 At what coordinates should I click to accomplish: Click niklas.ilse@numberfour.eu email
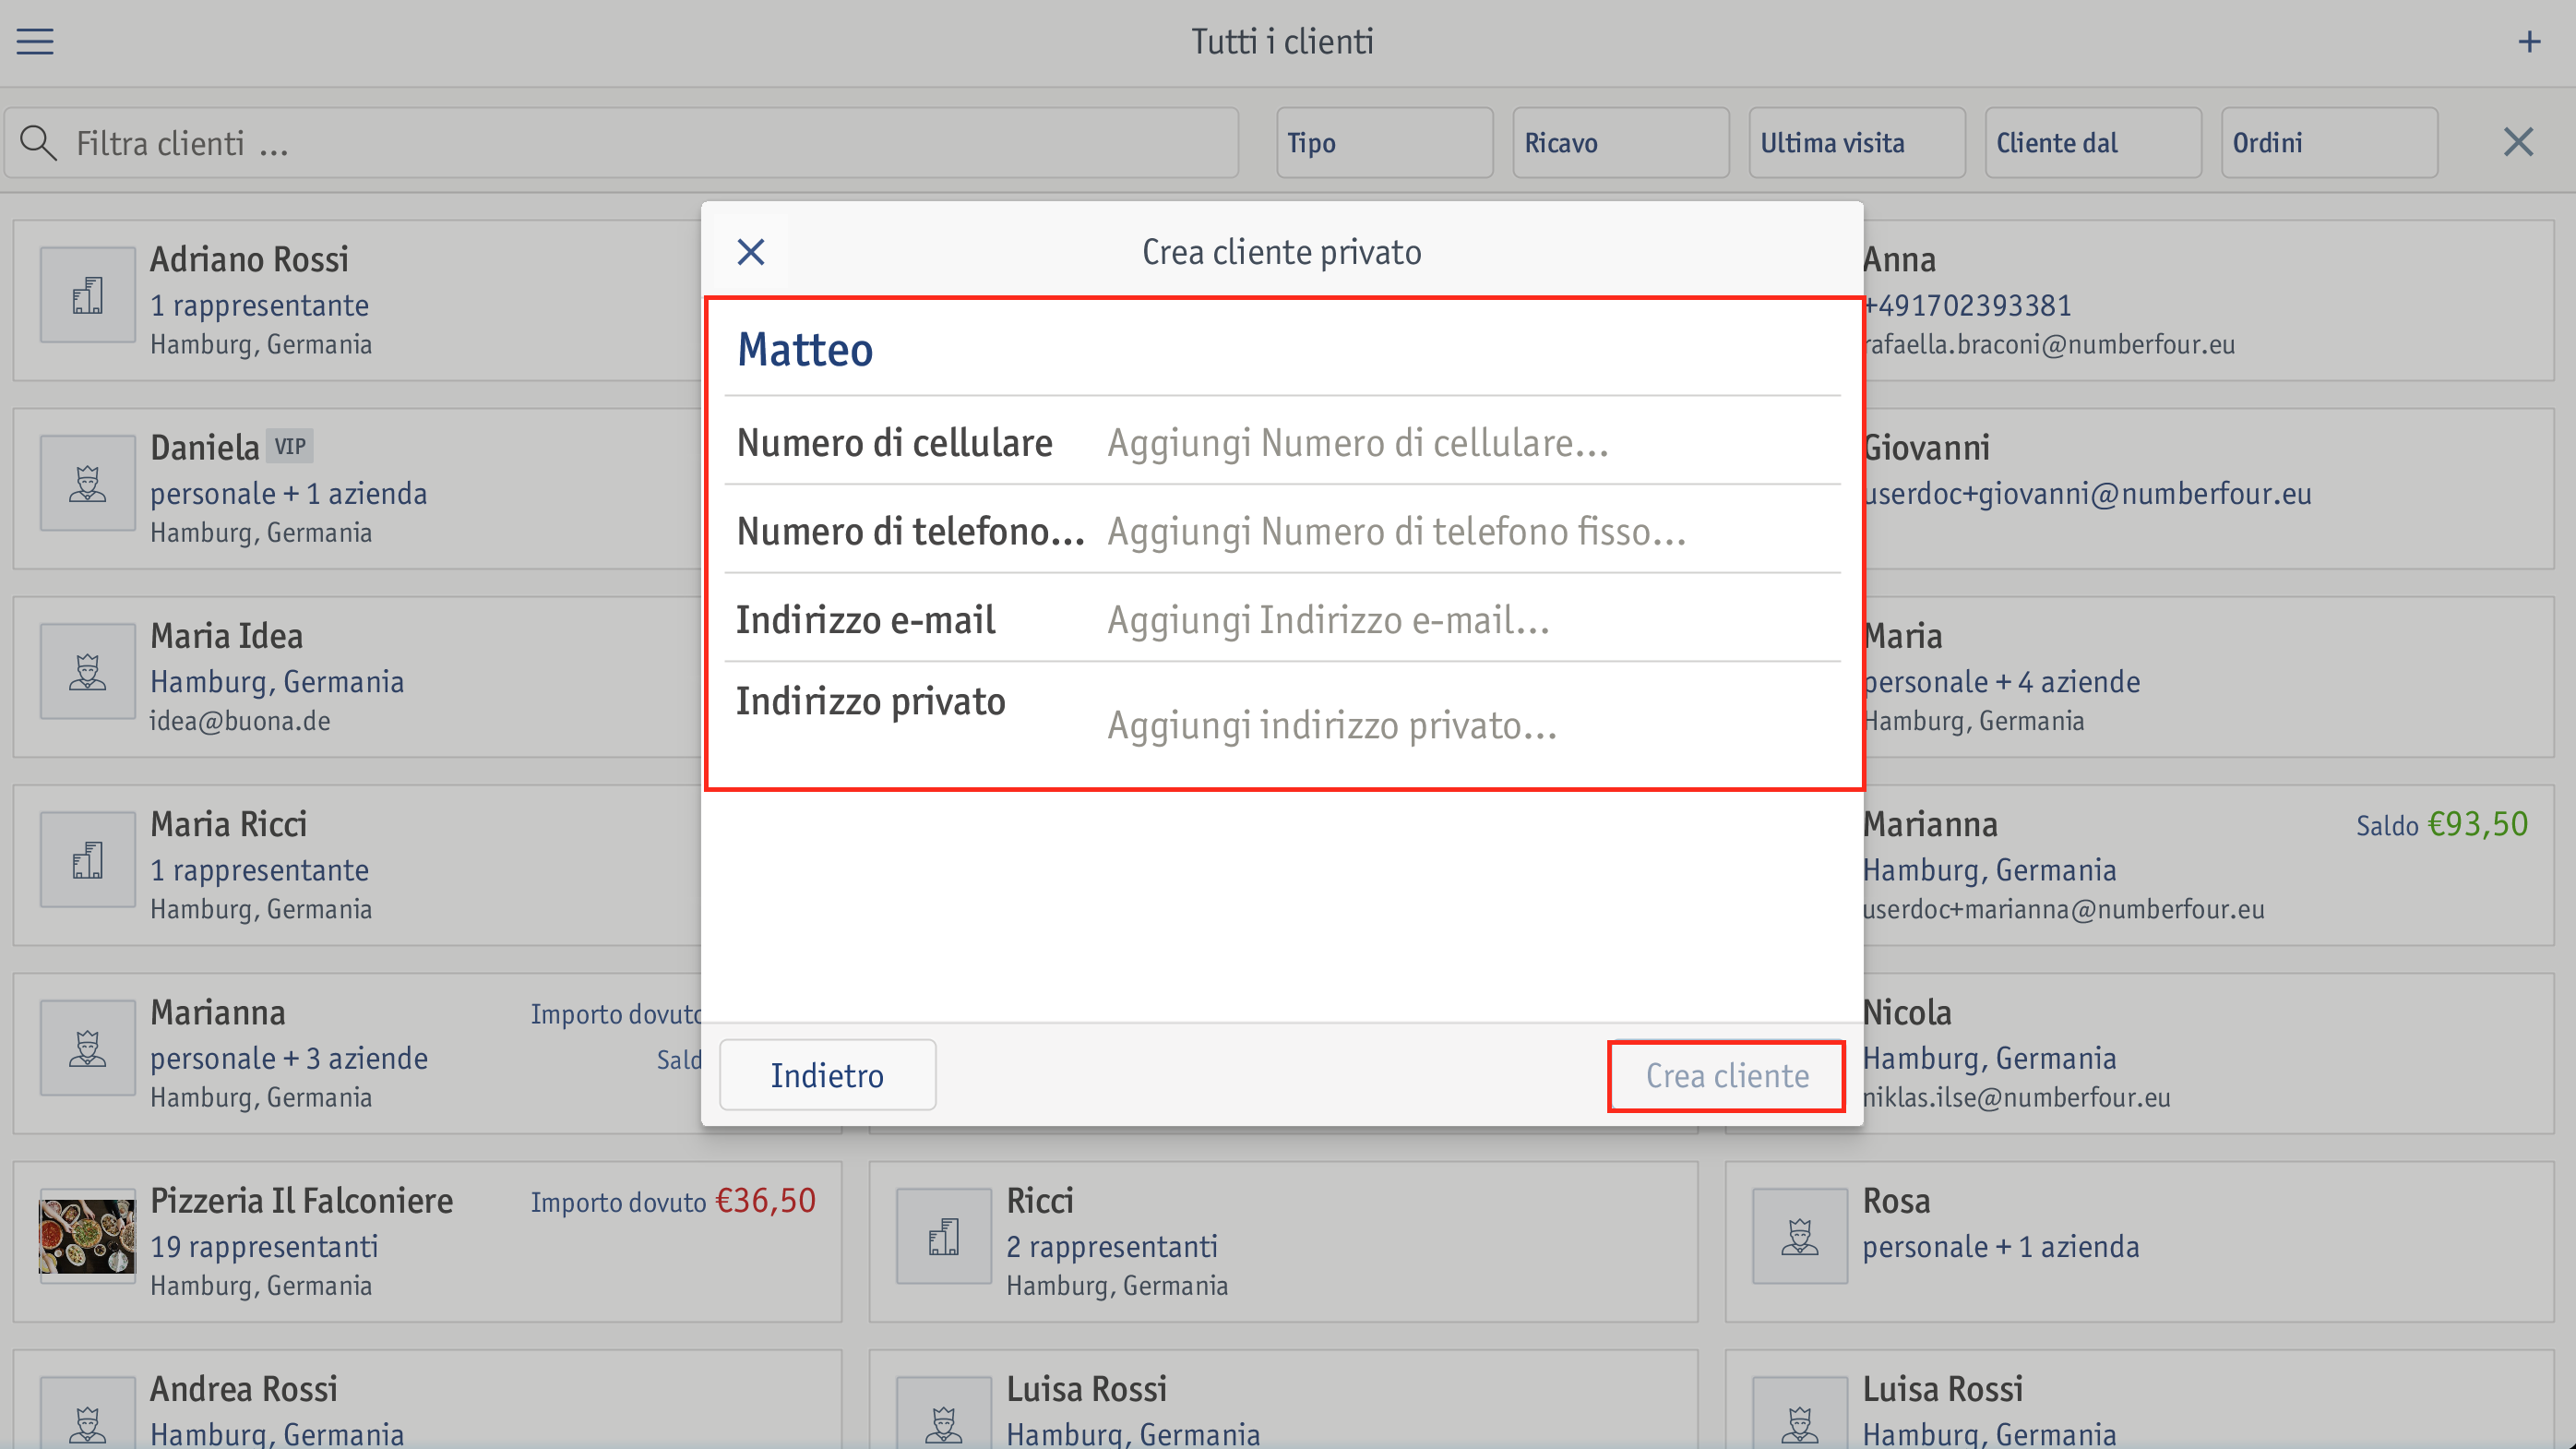click(2016, 1097)
